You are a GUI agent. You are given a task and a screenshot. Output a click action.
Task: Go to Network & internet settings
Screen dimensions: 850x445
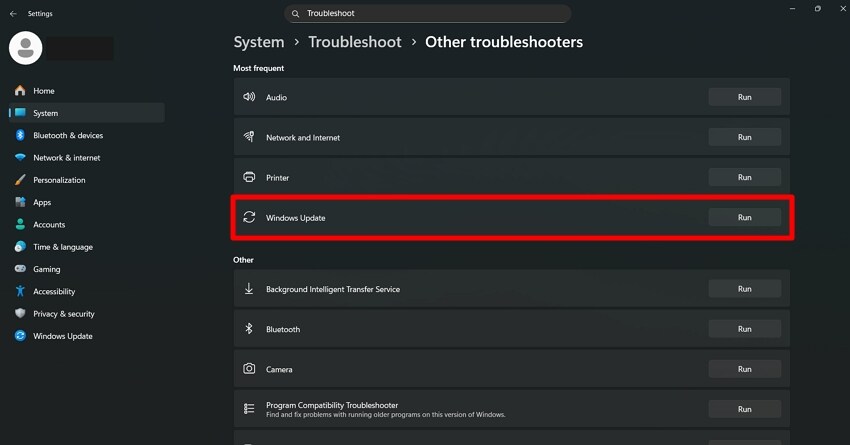[x=87, y=157]
